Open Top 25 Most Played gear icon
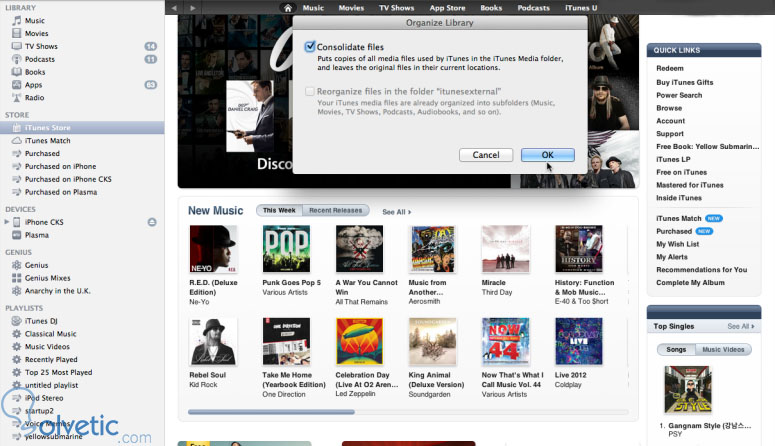775x446 pixels. tap(17, 372)
